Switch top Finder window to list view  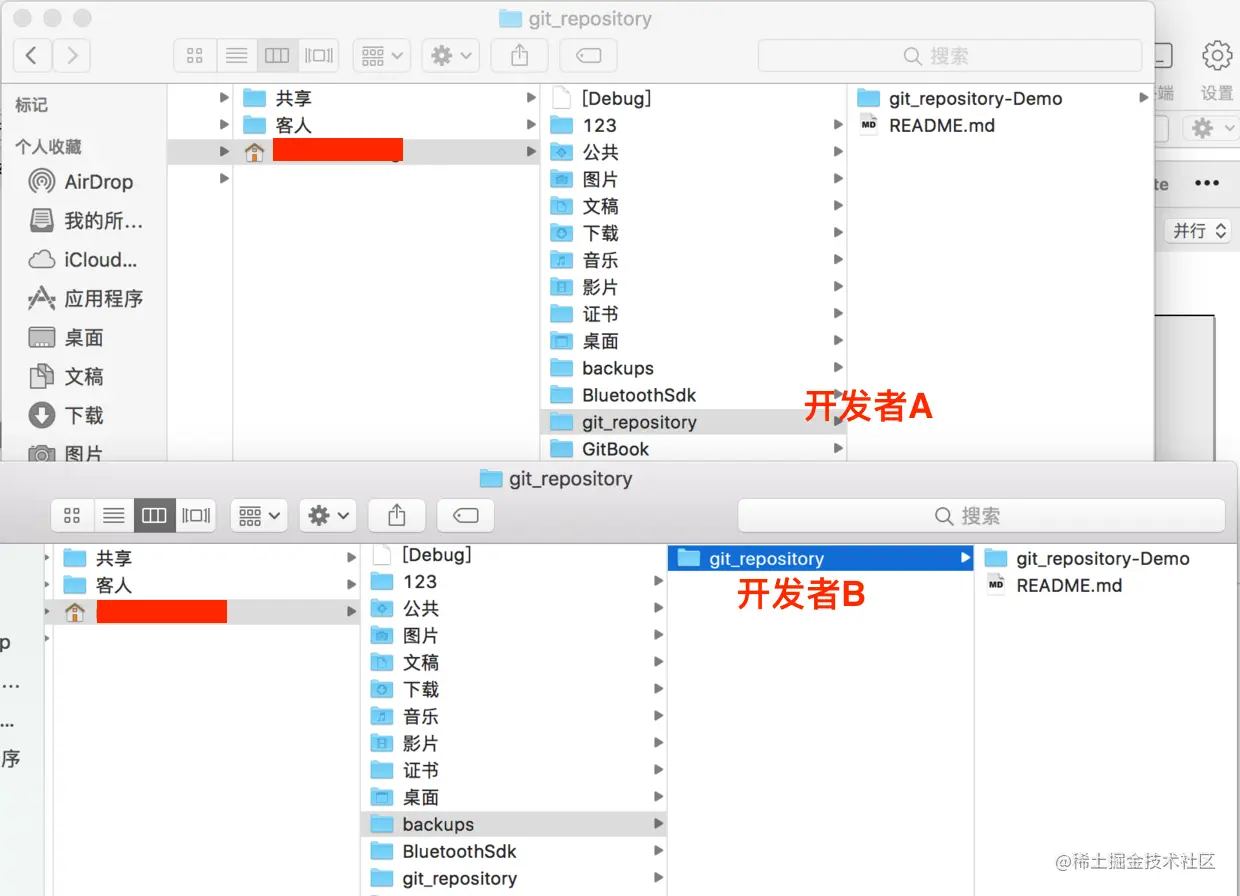coord(236,56)
